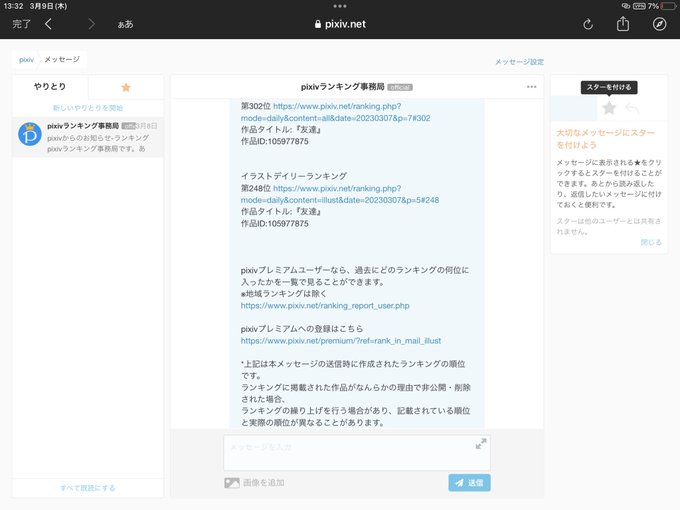
Task: Tap the 完了 done button
Action: point(21,24)
